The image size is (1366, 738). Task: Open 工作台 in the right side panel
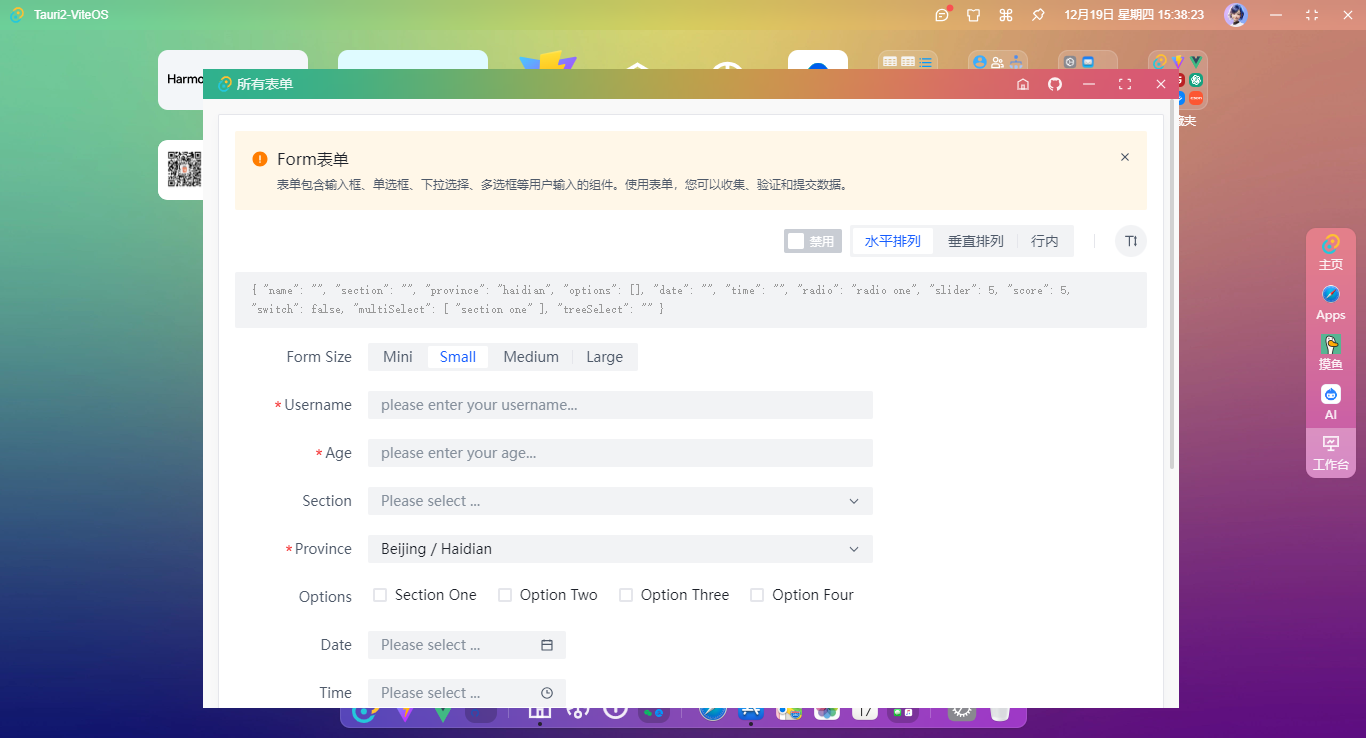coord(1331,453)
